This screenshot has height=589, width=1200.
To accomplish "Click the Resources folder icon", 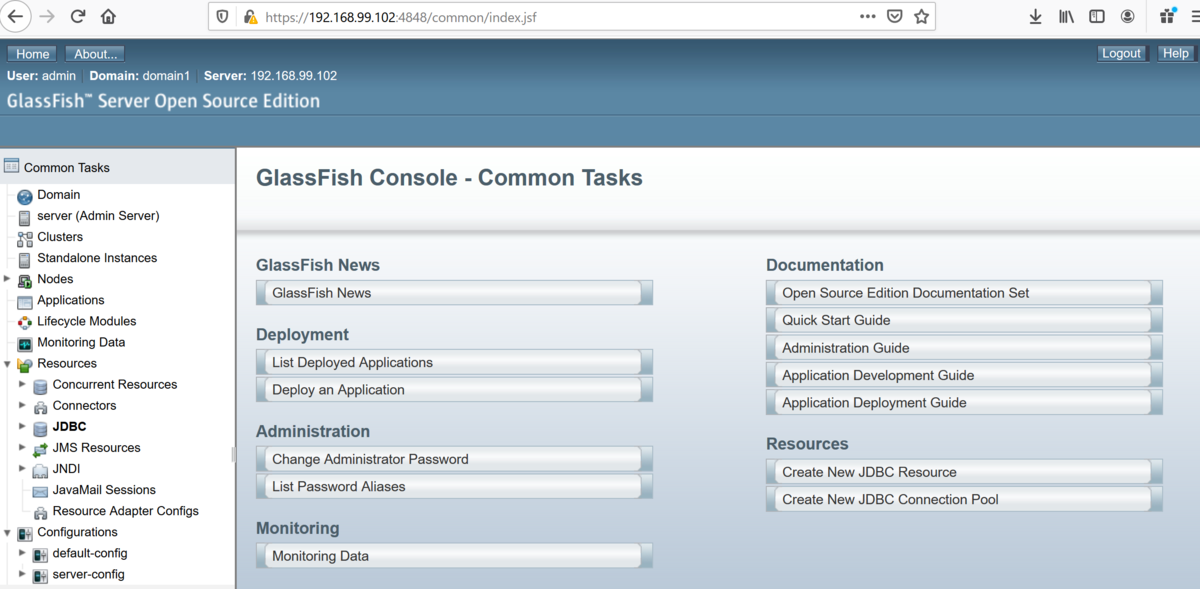I will (x=25, y=364).
